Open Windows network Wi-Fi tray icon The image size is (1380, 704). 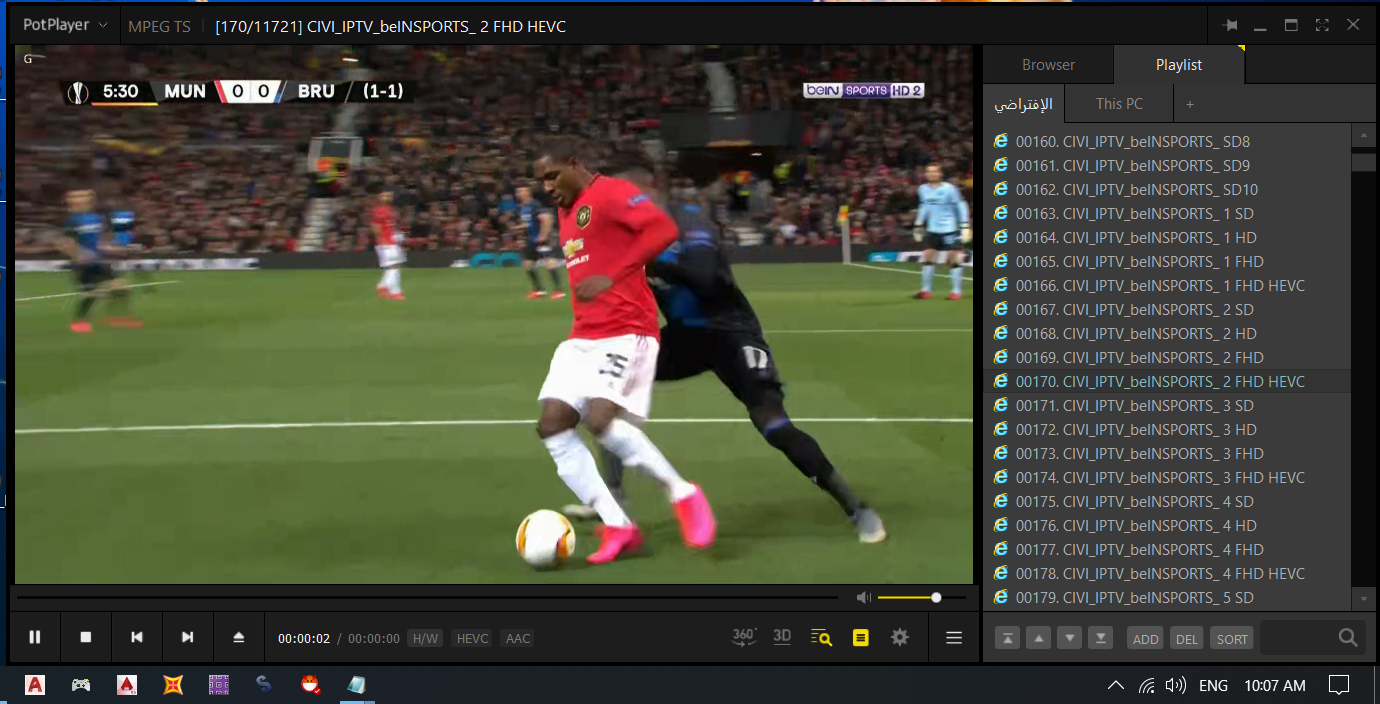1147,686
